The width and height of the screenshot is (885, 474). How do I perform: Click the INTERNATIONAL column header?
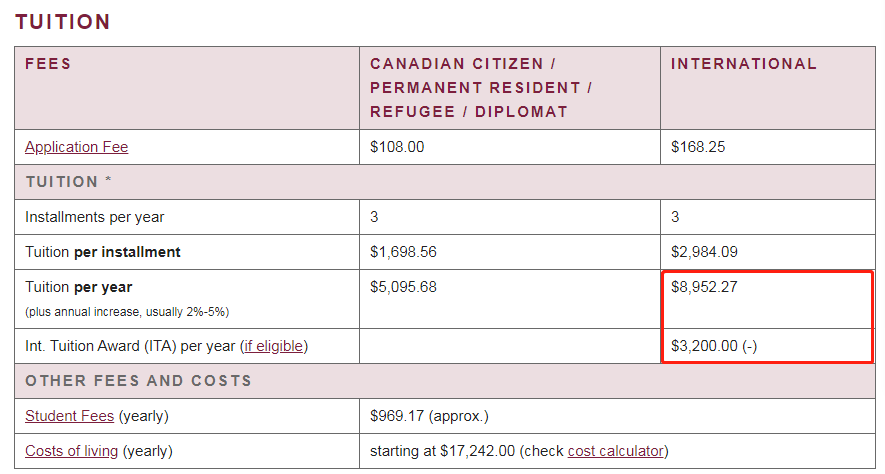pos(743,64)
